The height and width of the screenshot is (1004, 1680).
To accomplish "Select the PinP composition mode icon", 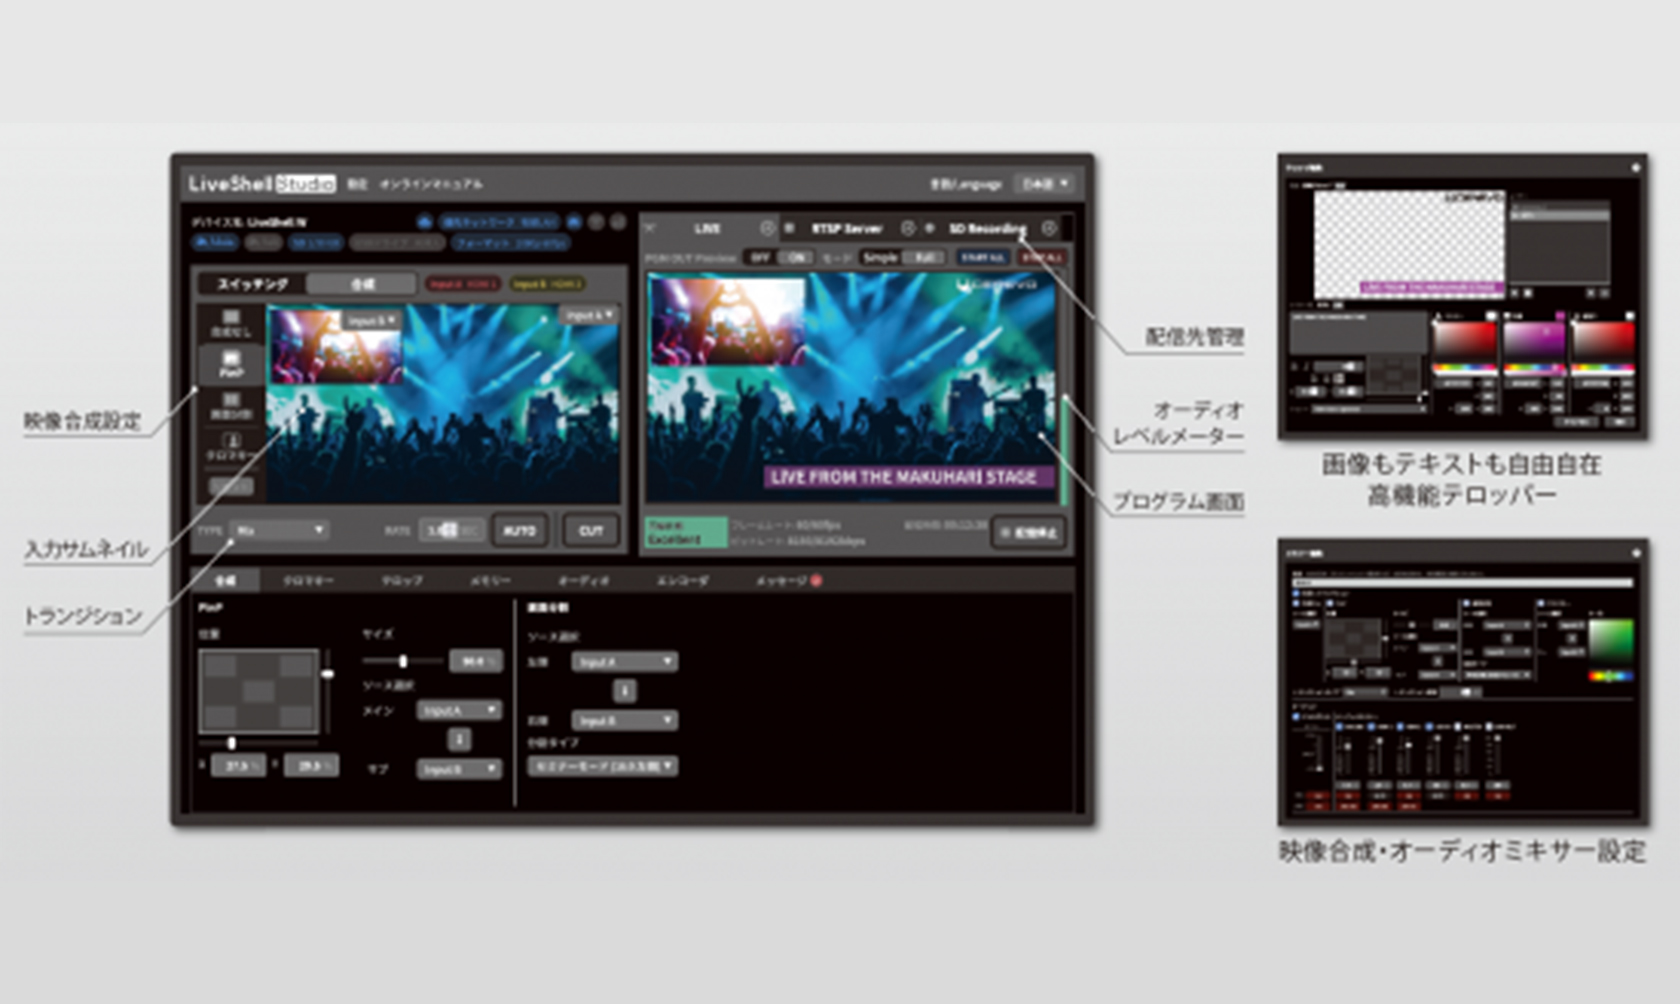I will point(231,363).
